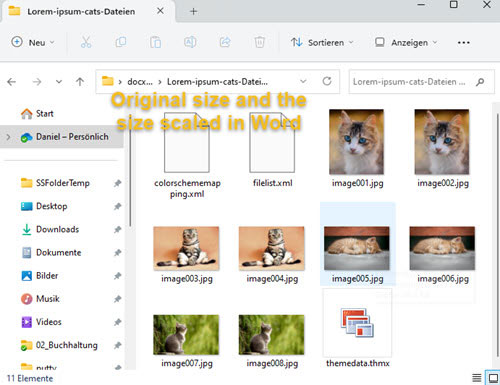500x385 pixels.
Task: Select Lorem-ipsum-cats-Datei... breadcrumb segment
Action: click(217, 82)
